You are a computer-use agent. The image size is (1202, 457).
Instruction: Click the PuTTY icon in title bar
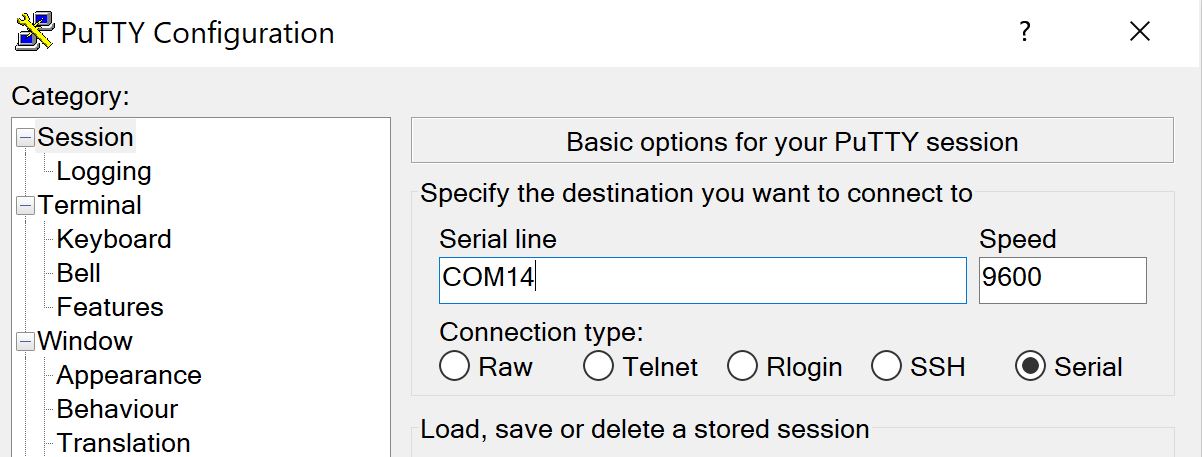coord(33,32)
